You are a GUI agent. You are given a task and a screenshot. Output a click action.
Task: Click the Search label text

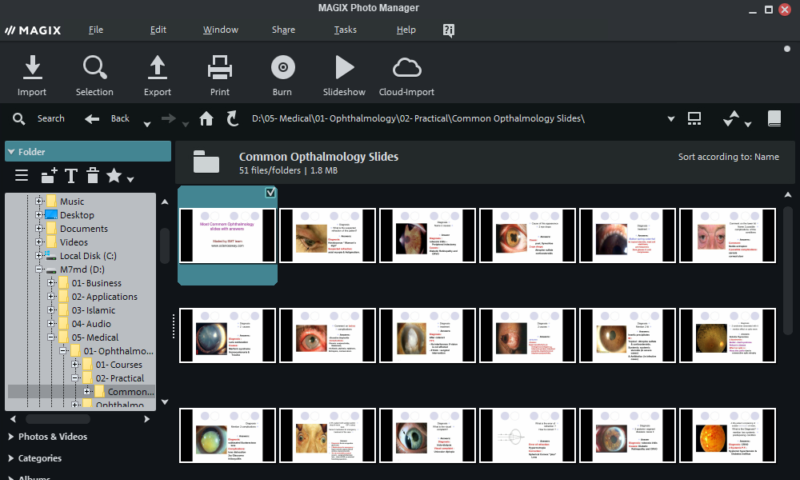[51, 119]
